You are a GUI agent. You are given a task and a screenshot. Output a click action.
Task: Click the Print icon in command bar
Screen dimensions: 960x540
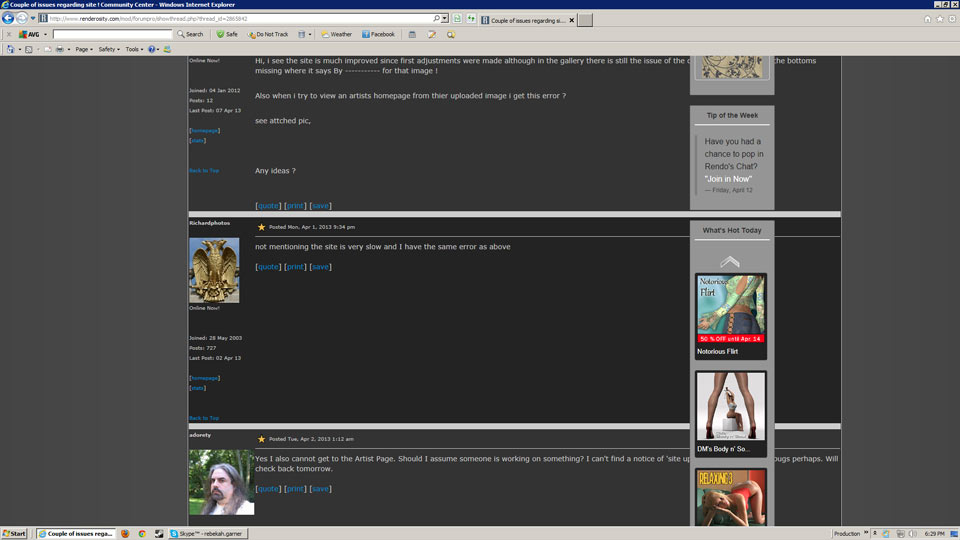tap(59, 49)
